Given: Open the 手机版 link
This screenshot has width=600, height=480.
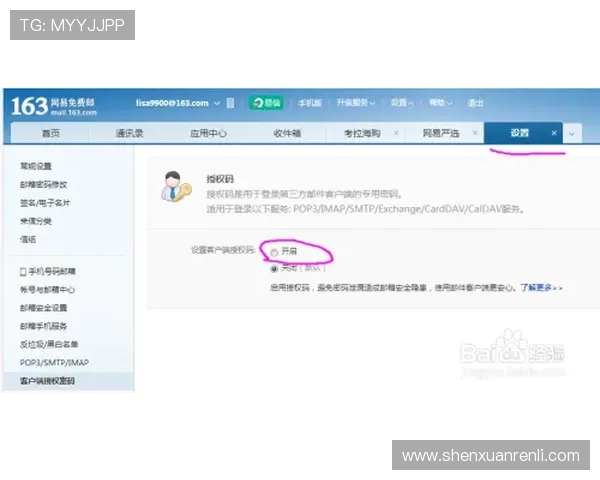Looking at the screenshot, I should tap(310, 103).
